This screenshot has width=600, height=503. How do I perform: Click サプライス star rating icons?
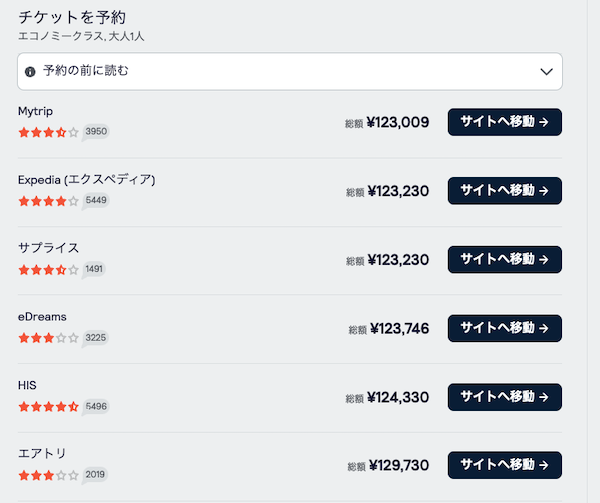click(x=48, y=269)
